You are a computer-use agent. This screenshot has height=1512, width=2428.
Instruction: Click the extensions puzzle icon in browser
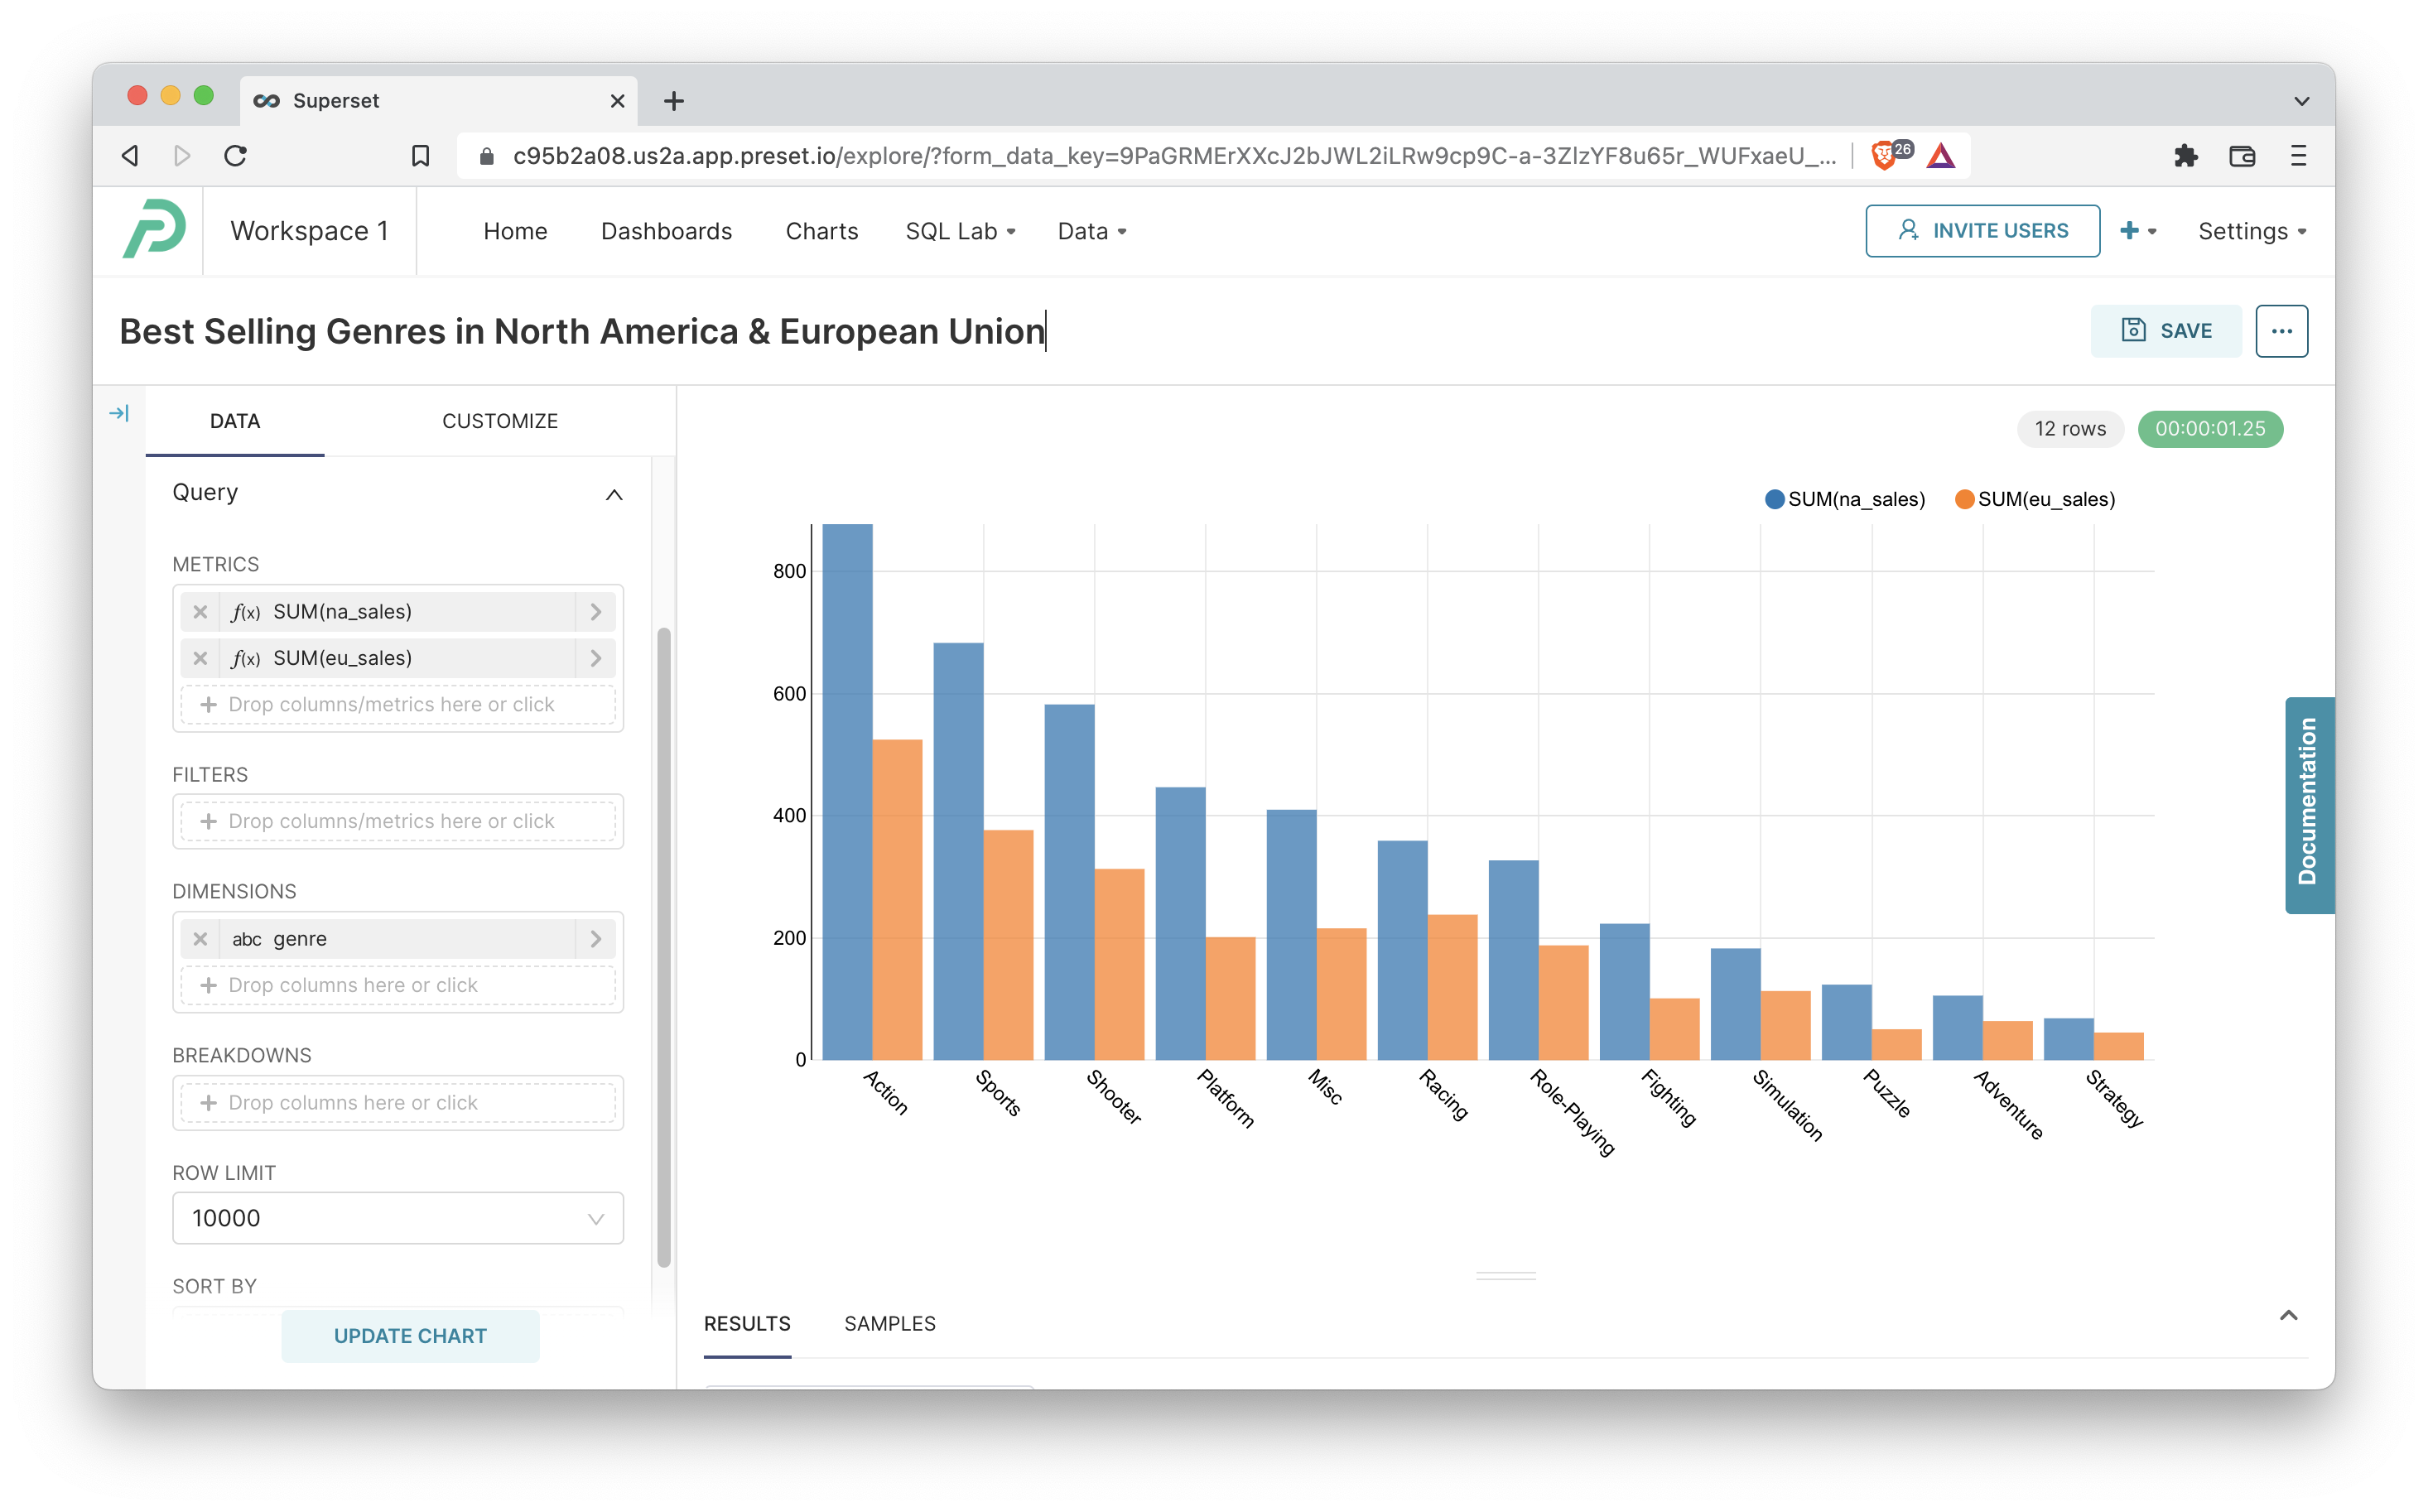coord(2185,155)
